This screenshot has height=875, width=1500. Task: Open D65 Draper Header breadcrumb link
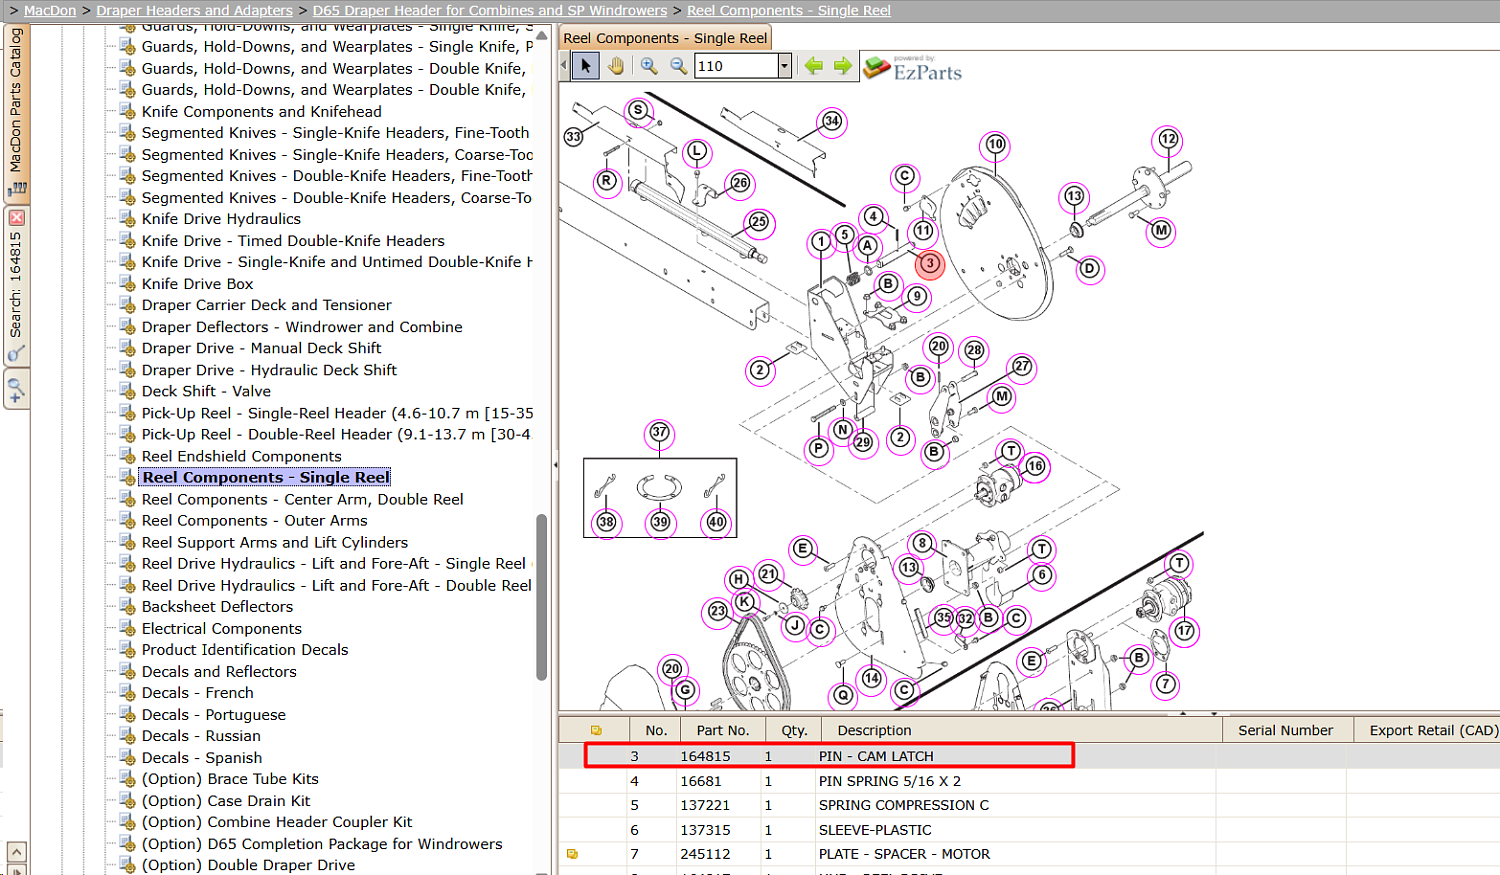pos(490,10)
